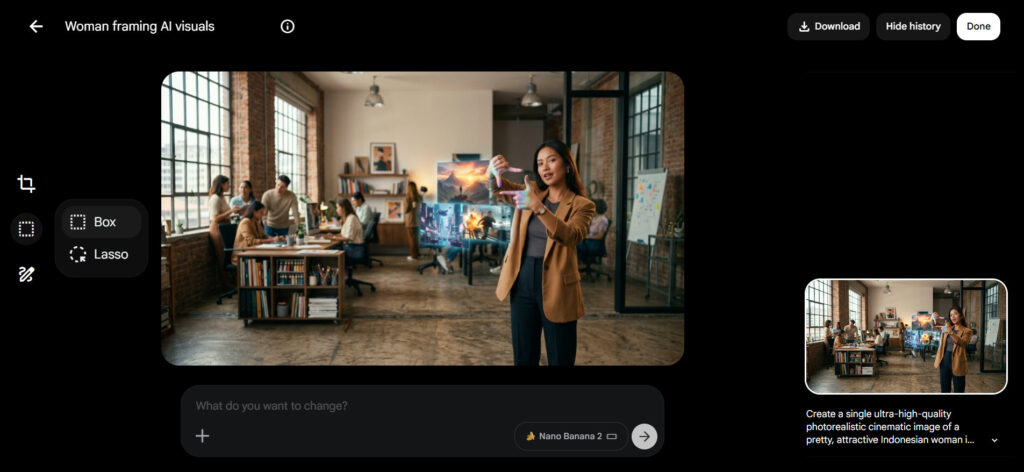This screenshot has width=1024, height=472.
Task: Click the plus icon to add attachment
Action: pos(202,436)
